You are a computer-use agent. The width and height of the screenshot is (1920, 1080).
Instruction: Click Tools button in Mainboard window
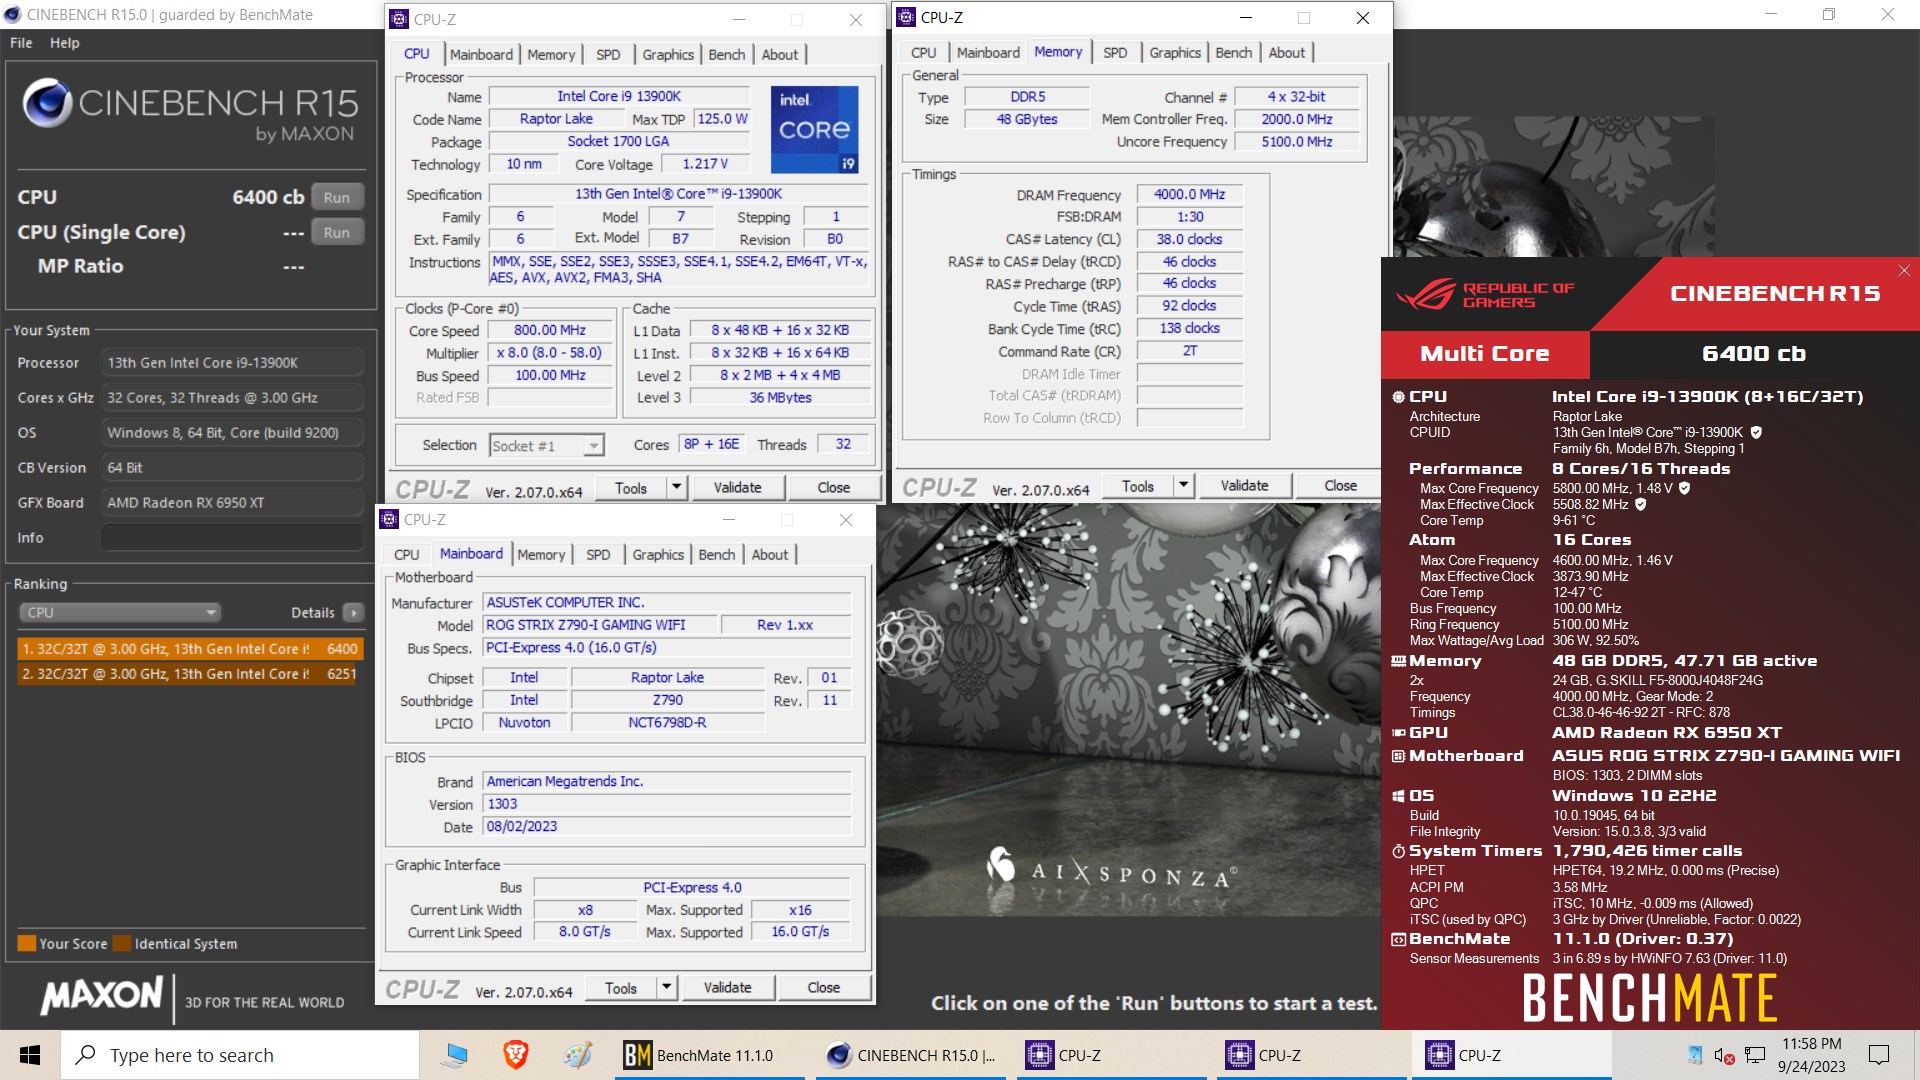[x=621, y=987]
